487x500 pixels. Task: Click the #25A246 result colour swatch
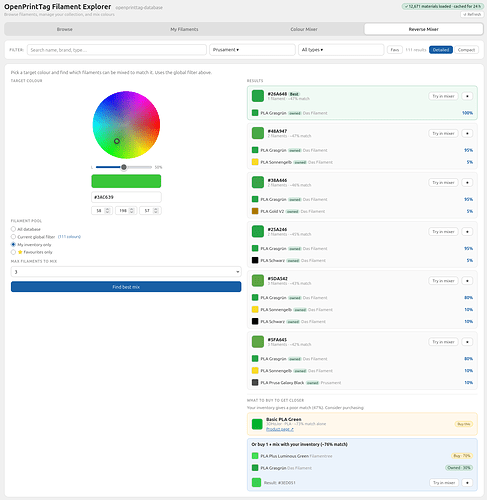pos(258,231)
